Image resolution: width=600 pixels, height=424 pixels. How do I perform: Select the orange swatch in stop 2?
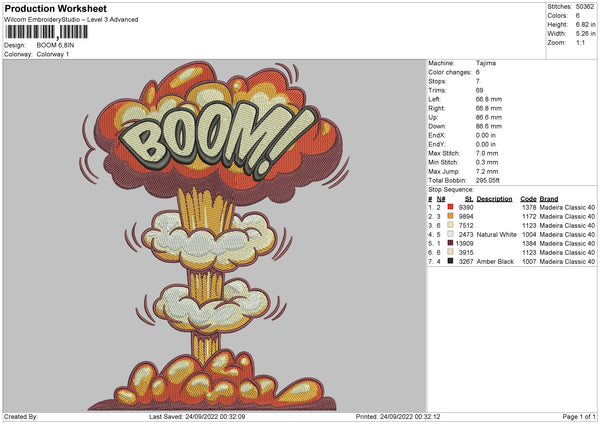pyautogui.click(x=450, y=216)
